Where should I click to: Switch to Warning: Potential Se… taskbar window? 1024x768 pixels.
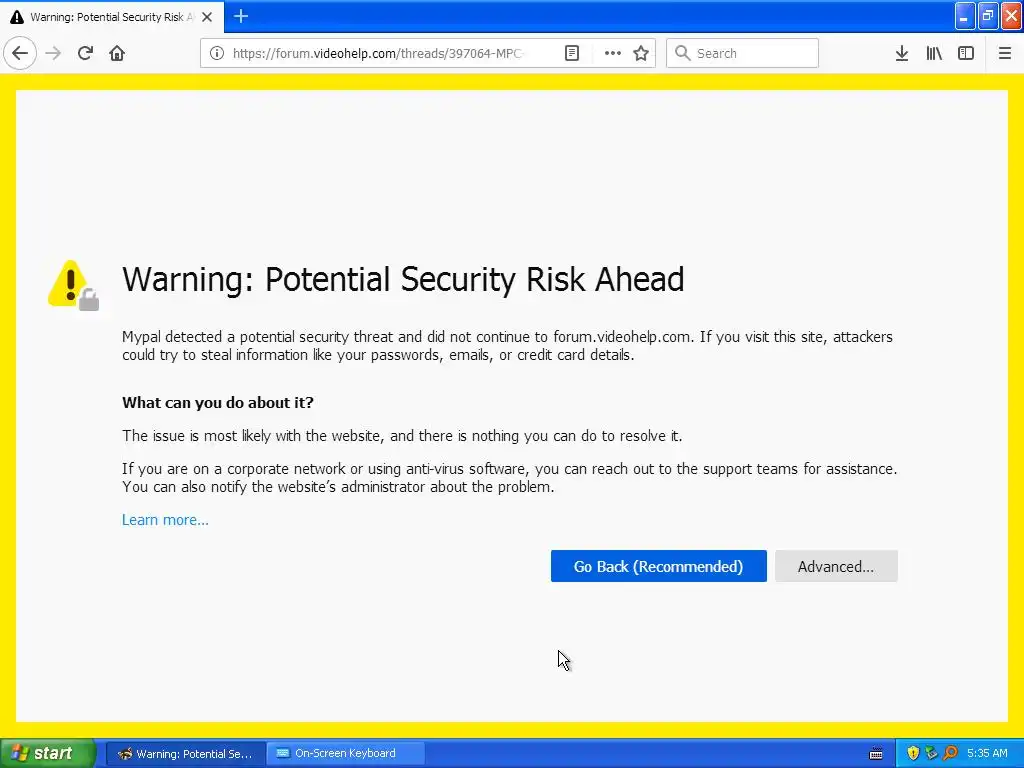[185, 754]
